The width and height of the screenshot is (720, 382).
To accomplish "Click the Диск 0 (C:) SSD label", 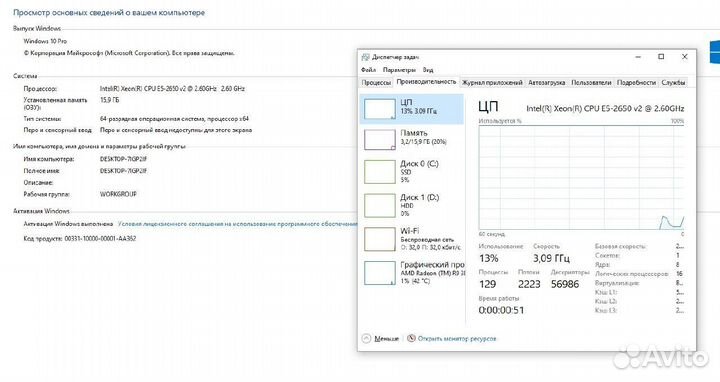I will click(x=419, y=171).
